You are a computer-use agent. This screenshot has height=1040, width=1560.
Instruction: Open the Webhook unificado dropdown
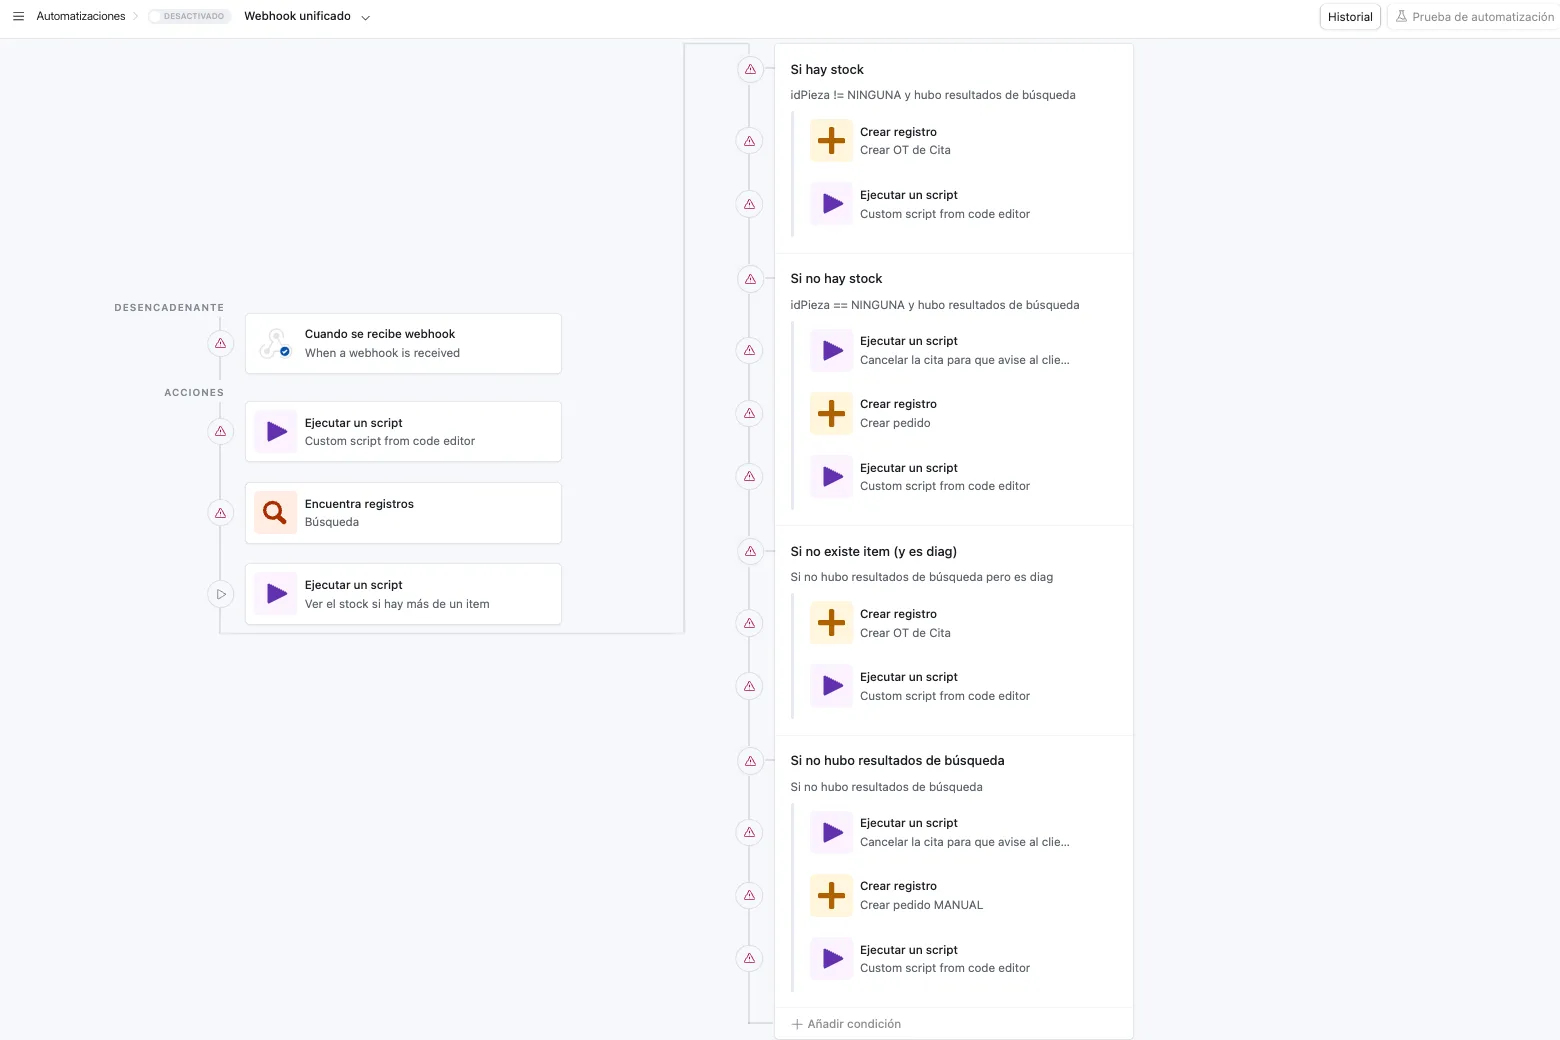[366, 17]
